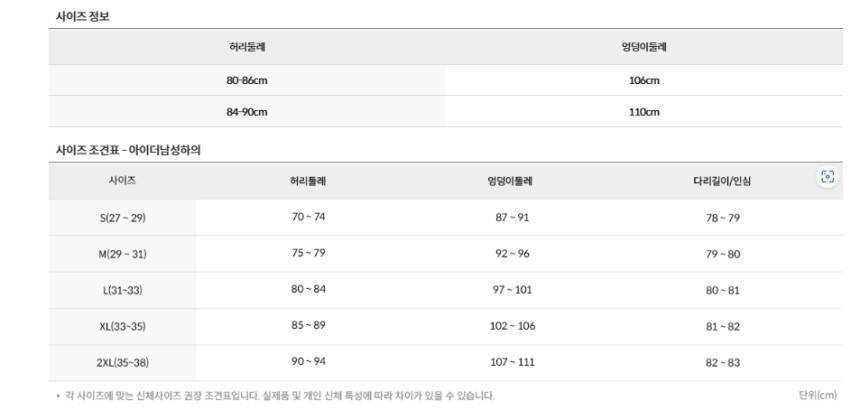Click the 80 ~ 81 inseam value

[722, 290]
